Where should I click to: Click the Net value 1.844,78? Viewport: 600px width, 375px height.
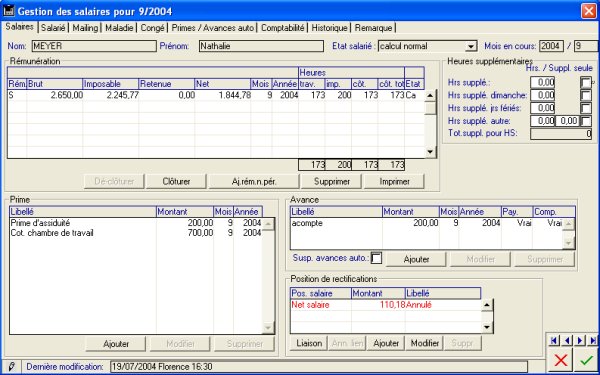click(x=235, y=95)
